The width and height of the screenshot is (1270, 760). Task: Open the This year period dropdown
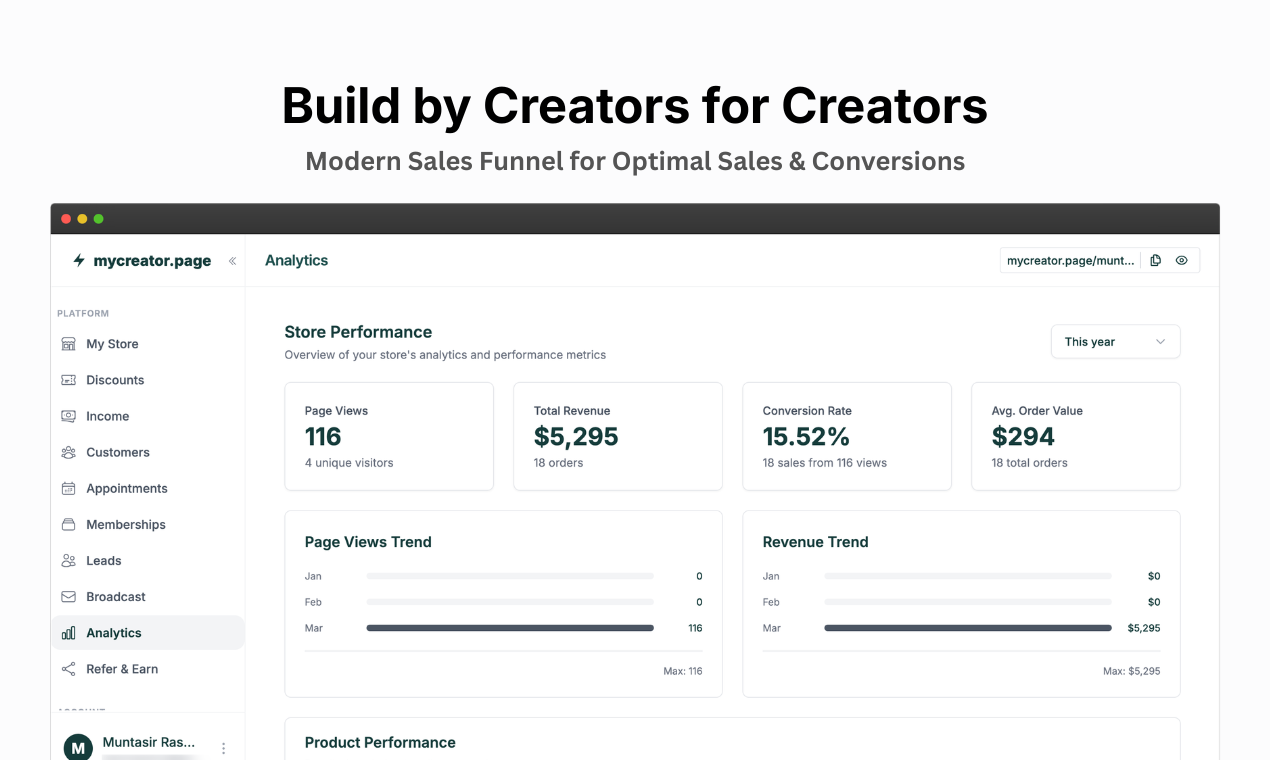click(1115, 342)
